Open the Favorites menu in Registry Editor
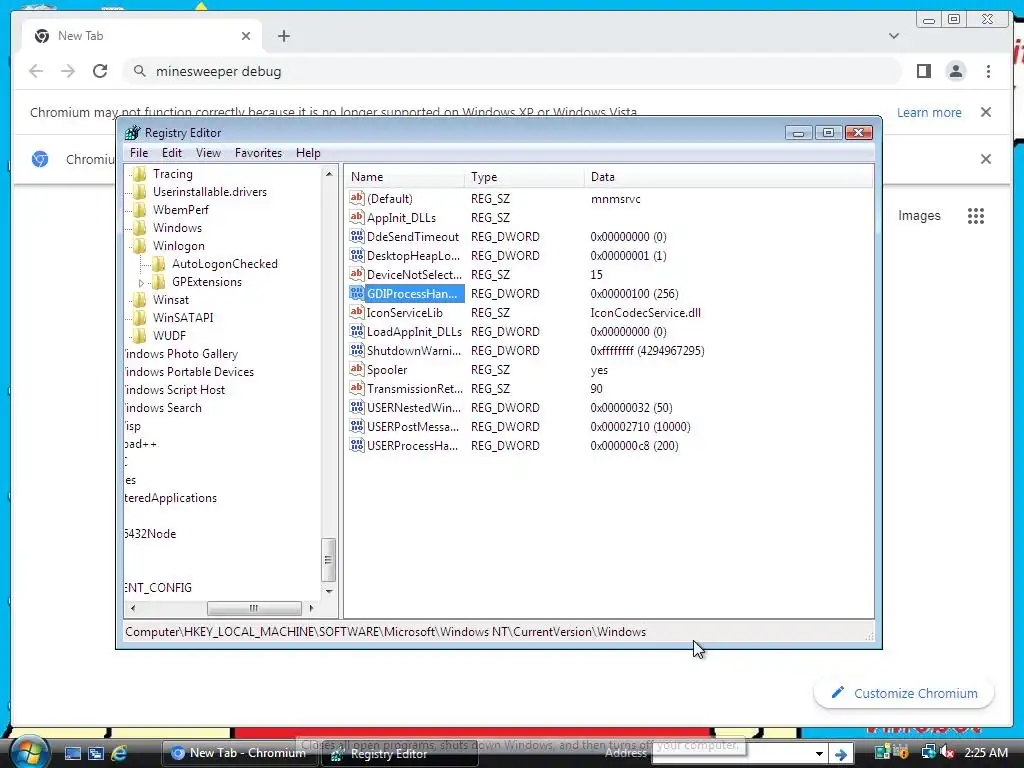The image size is (1024, 768). [258, 153]
